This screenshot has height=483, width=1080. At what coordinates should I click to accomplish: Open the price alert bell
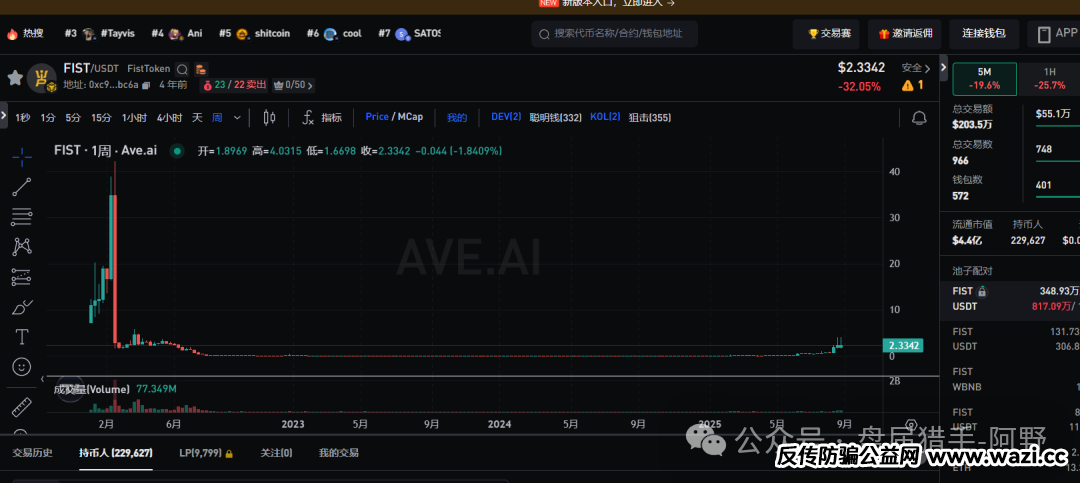(x=919, y=118)
